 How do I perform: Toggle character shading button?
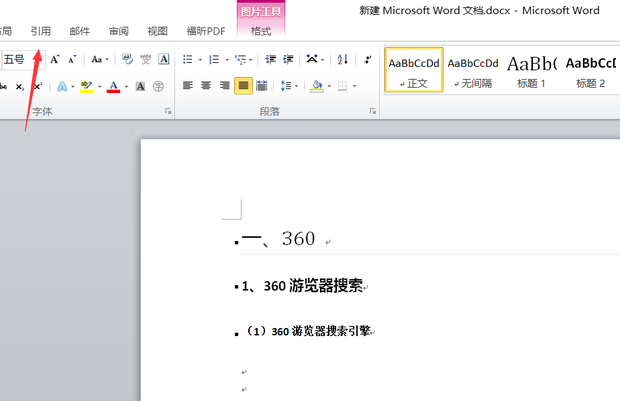point(141,86)
